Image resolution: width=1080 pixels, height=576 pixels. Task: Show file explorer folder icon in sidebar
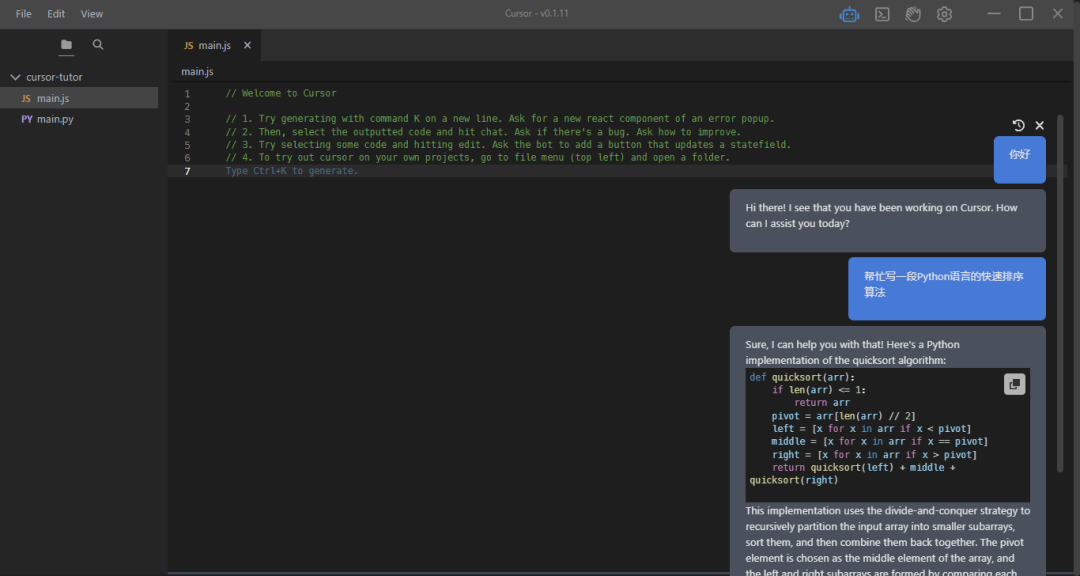tap(66, 45)
